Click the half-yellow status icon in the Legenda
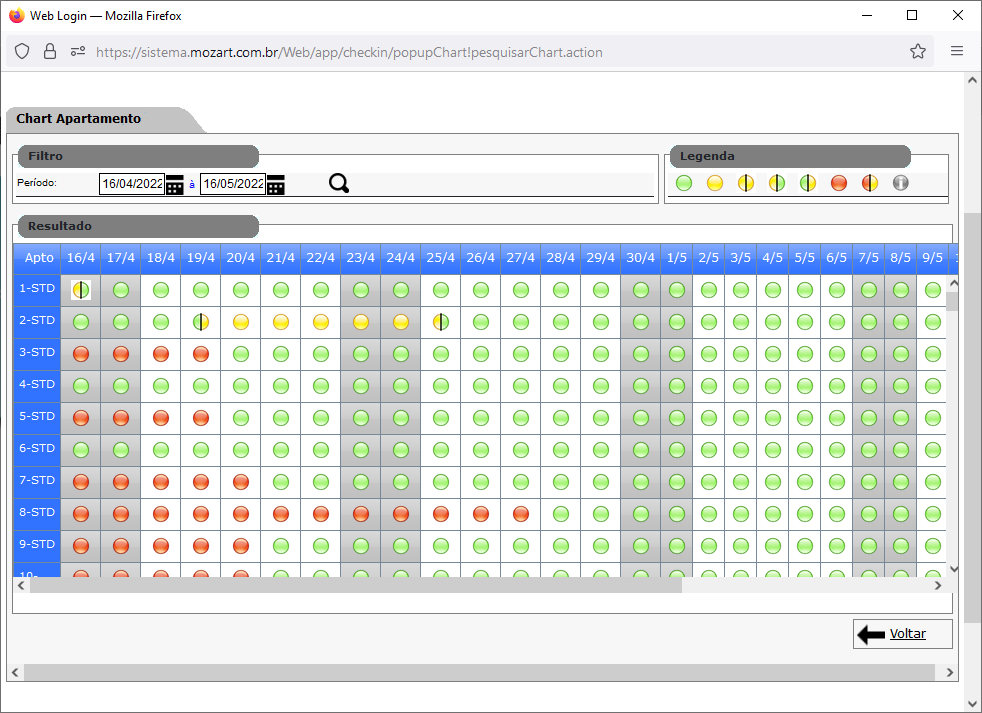This screenshot has width=982, height=713. coord(745,183)
